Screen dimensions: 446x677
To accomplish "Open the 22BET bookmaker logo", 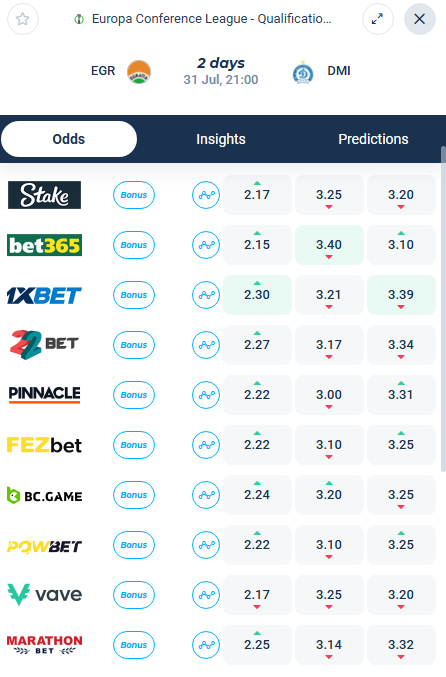I will click(x=44, y=345).
